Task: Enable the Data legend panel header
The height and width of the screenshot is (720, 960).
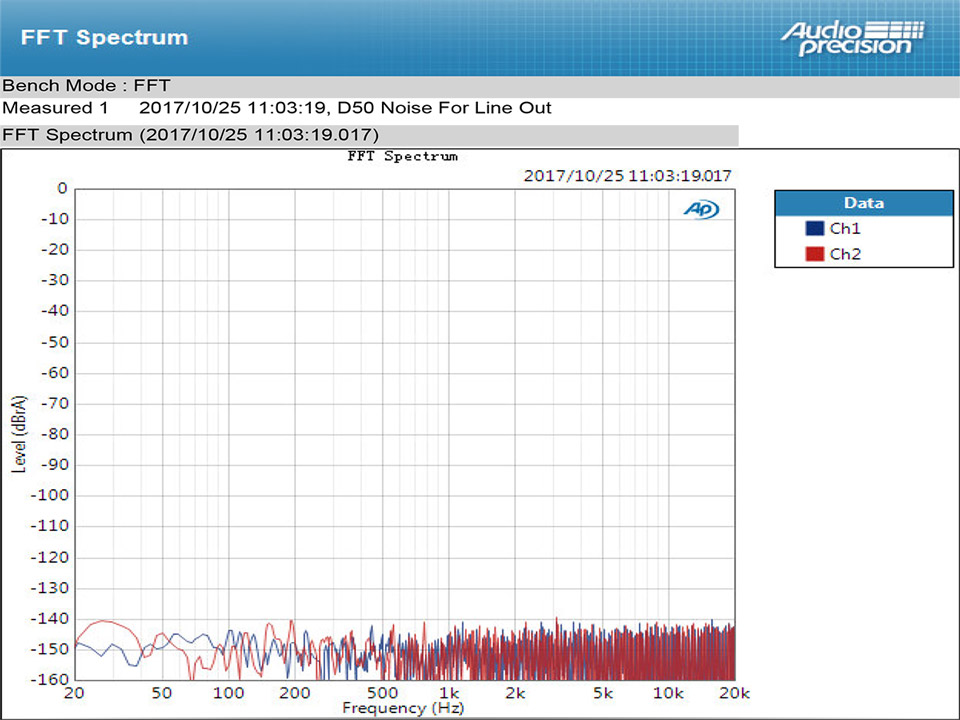Action: click(863, 203)
